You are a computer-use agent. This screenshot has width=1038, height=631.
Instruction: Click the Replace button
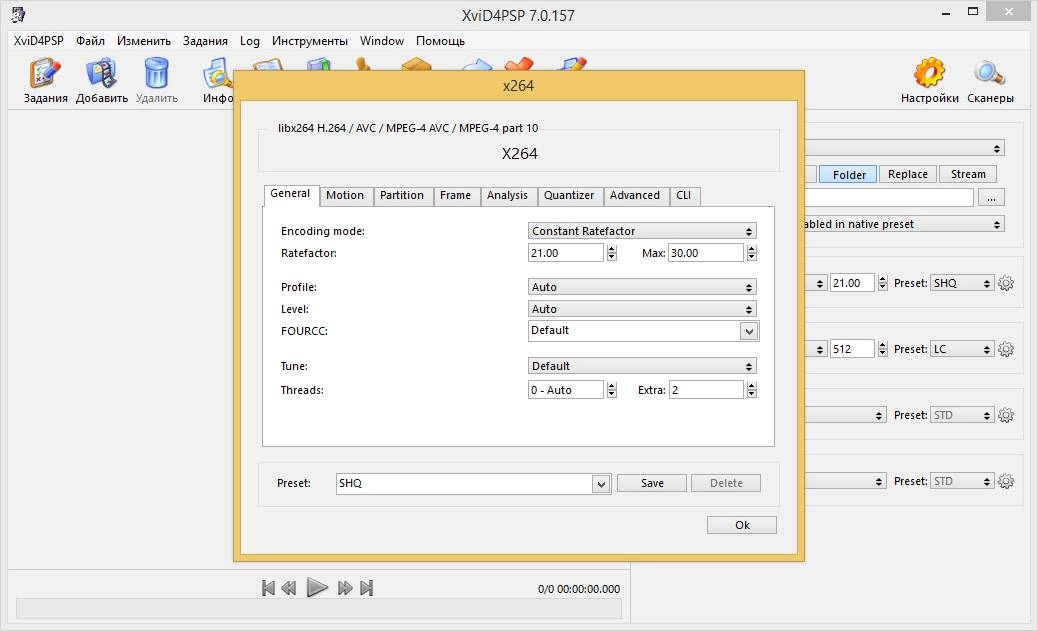[908, 174]
